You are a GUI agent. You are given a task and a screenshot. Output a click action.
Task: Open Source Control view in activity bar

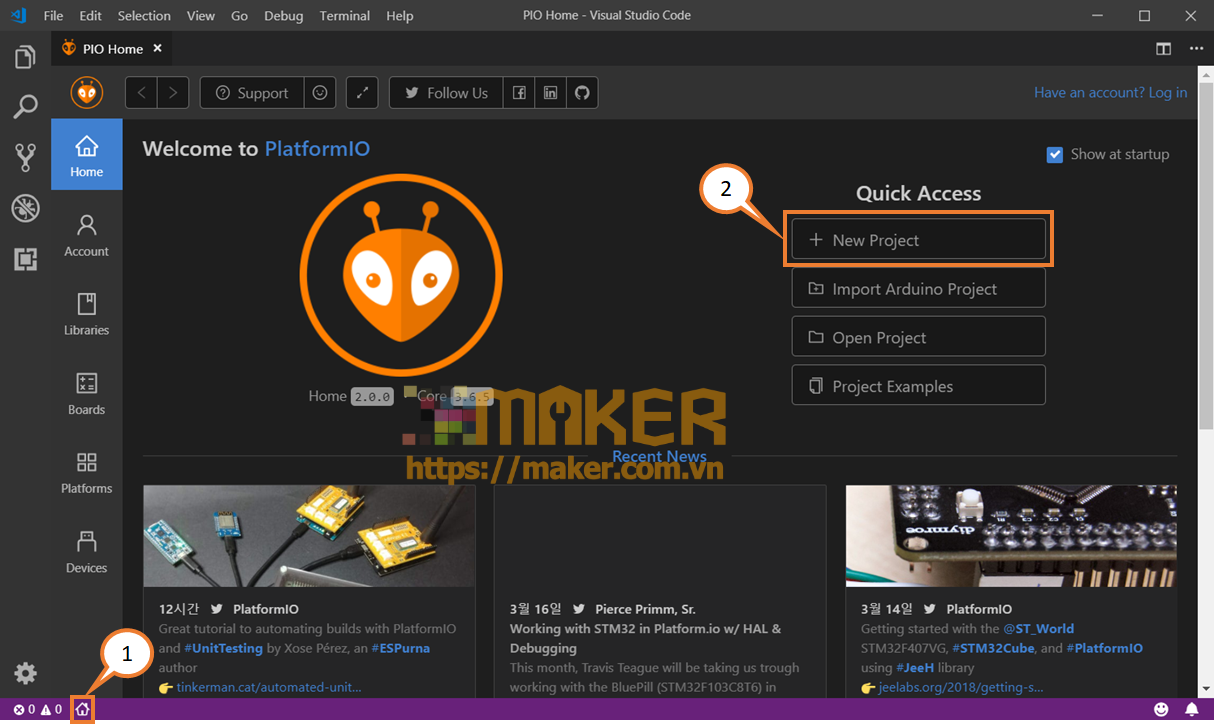(25, 156)
